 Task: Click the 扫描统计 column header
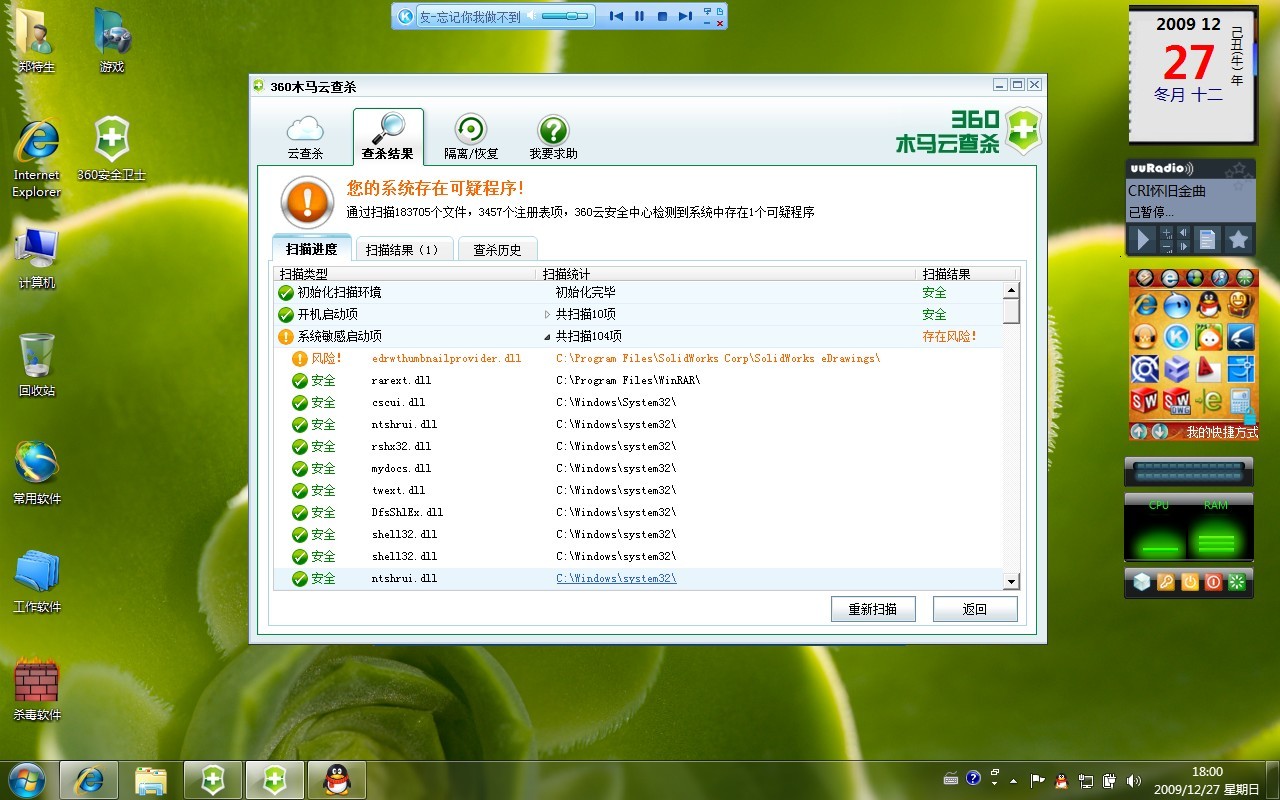pyautogui.click(x=567, y=273)
